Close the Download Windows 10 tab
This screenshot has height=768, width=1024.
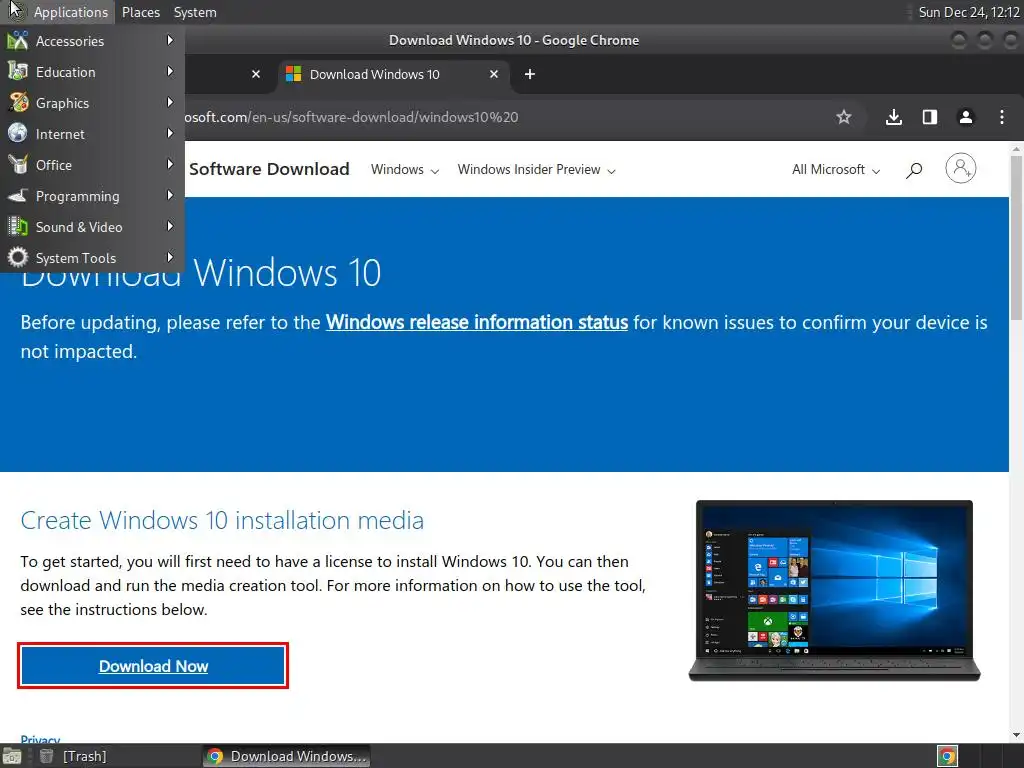tap(494, 74)
